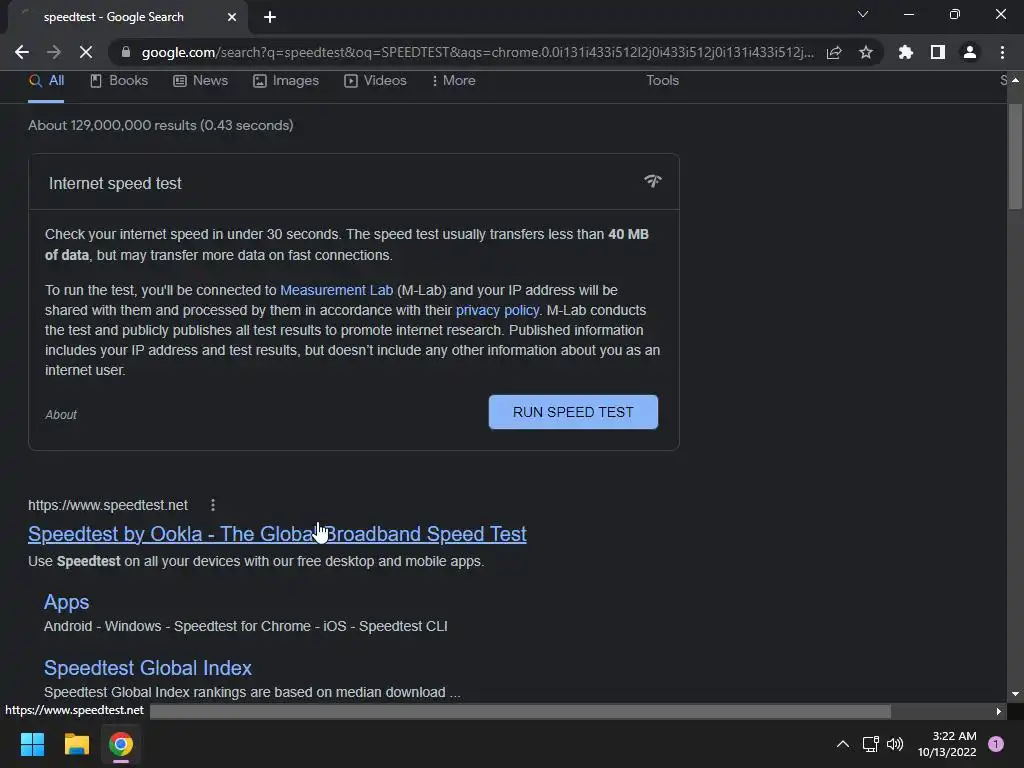Open the Extensions puzzle icon
Image resolution: width=1024 pixels, height=768 pixels.
[906, 52]
